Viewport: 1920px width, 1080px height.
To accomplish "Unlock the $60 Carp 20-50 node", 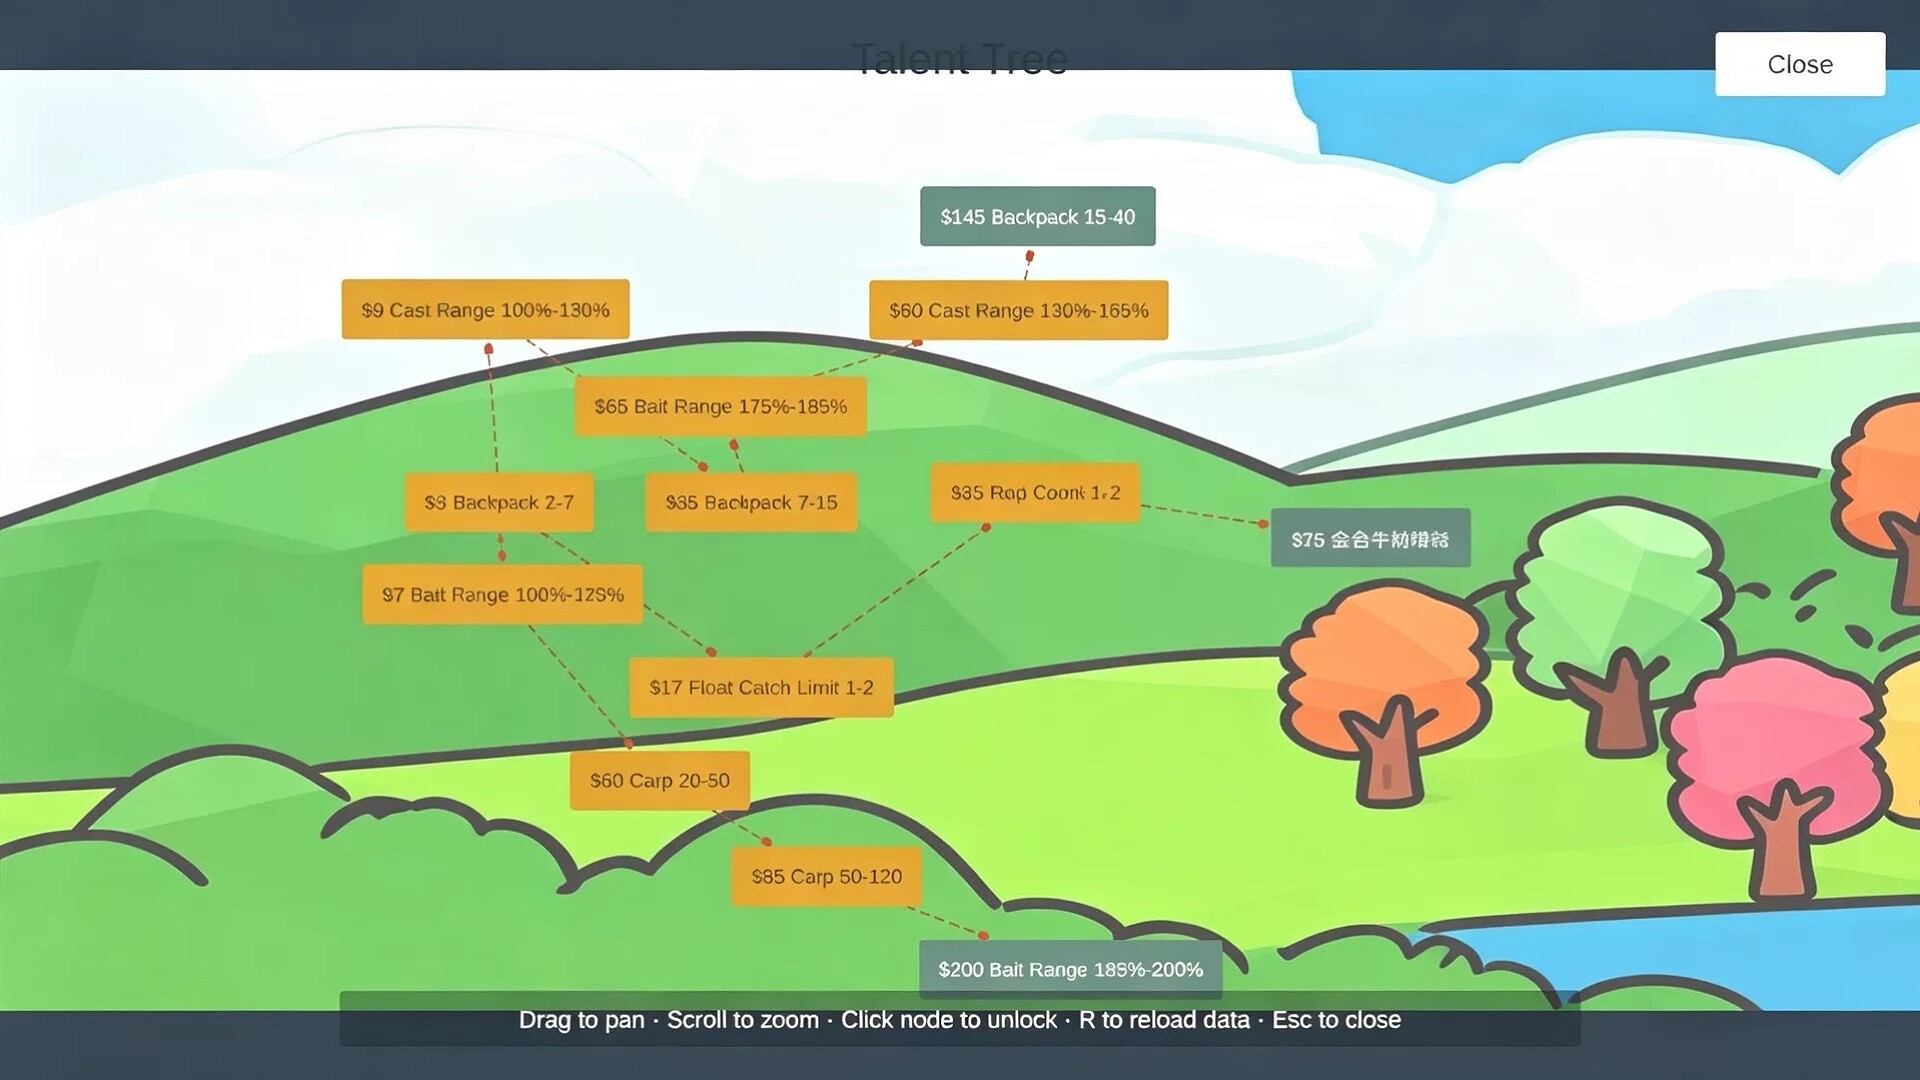I will (659, 780).
